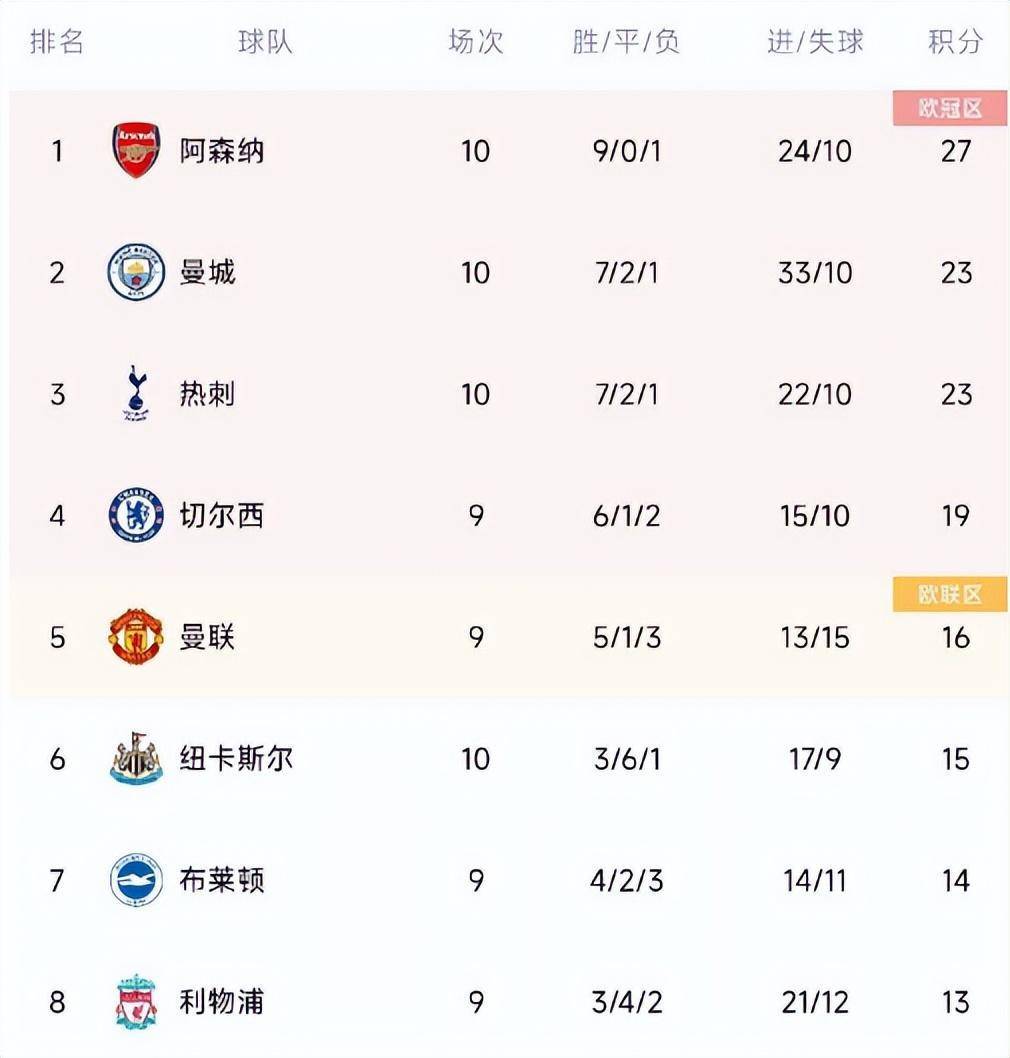Open the 纽卡斯尔 team name

click(236, 758)
